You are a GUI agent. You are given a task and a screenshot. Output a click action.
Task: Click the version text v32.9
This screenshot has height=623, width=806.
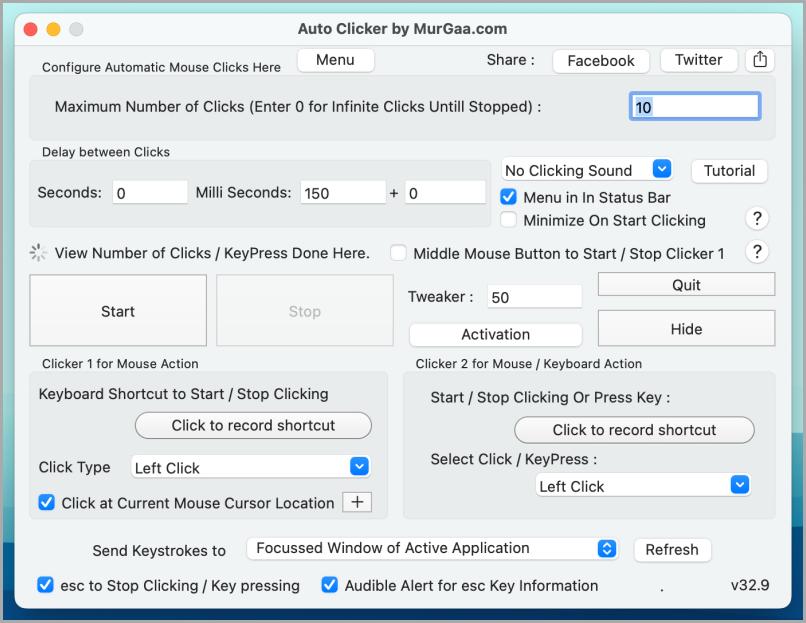pos(750,585)
